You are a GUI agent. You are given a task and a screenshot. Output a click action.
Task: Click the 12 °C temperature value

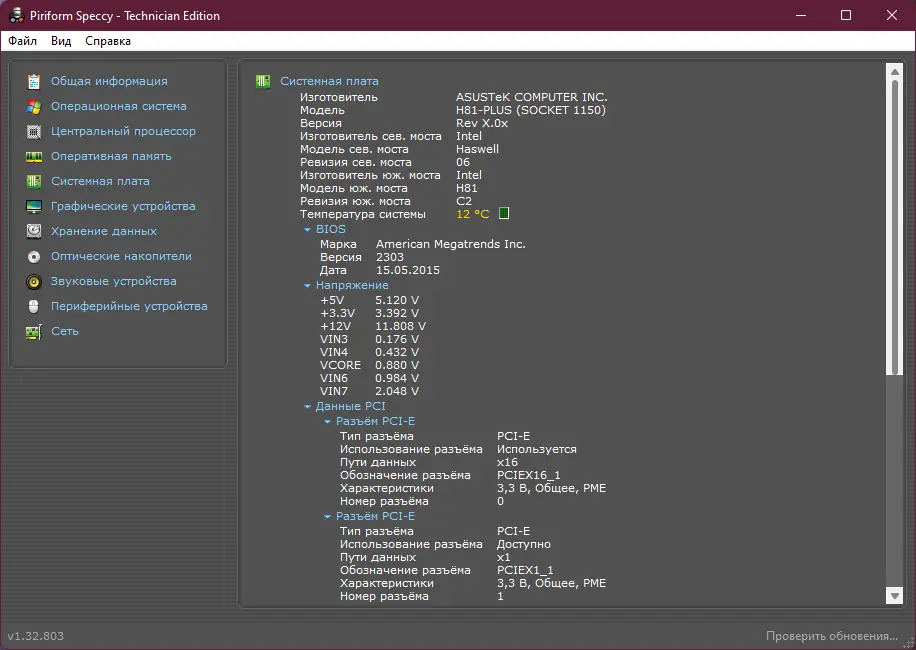[x=473, y=214]
